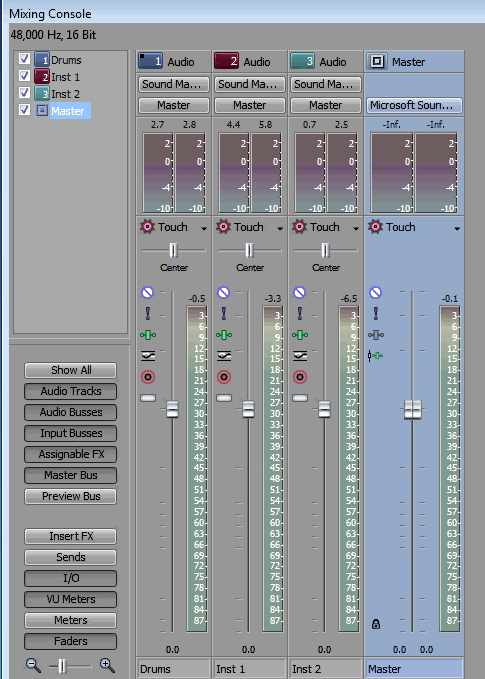
Task: Open Track FX on Inst 1 strip
Action: pyautogui.click(x=224, y=335)
